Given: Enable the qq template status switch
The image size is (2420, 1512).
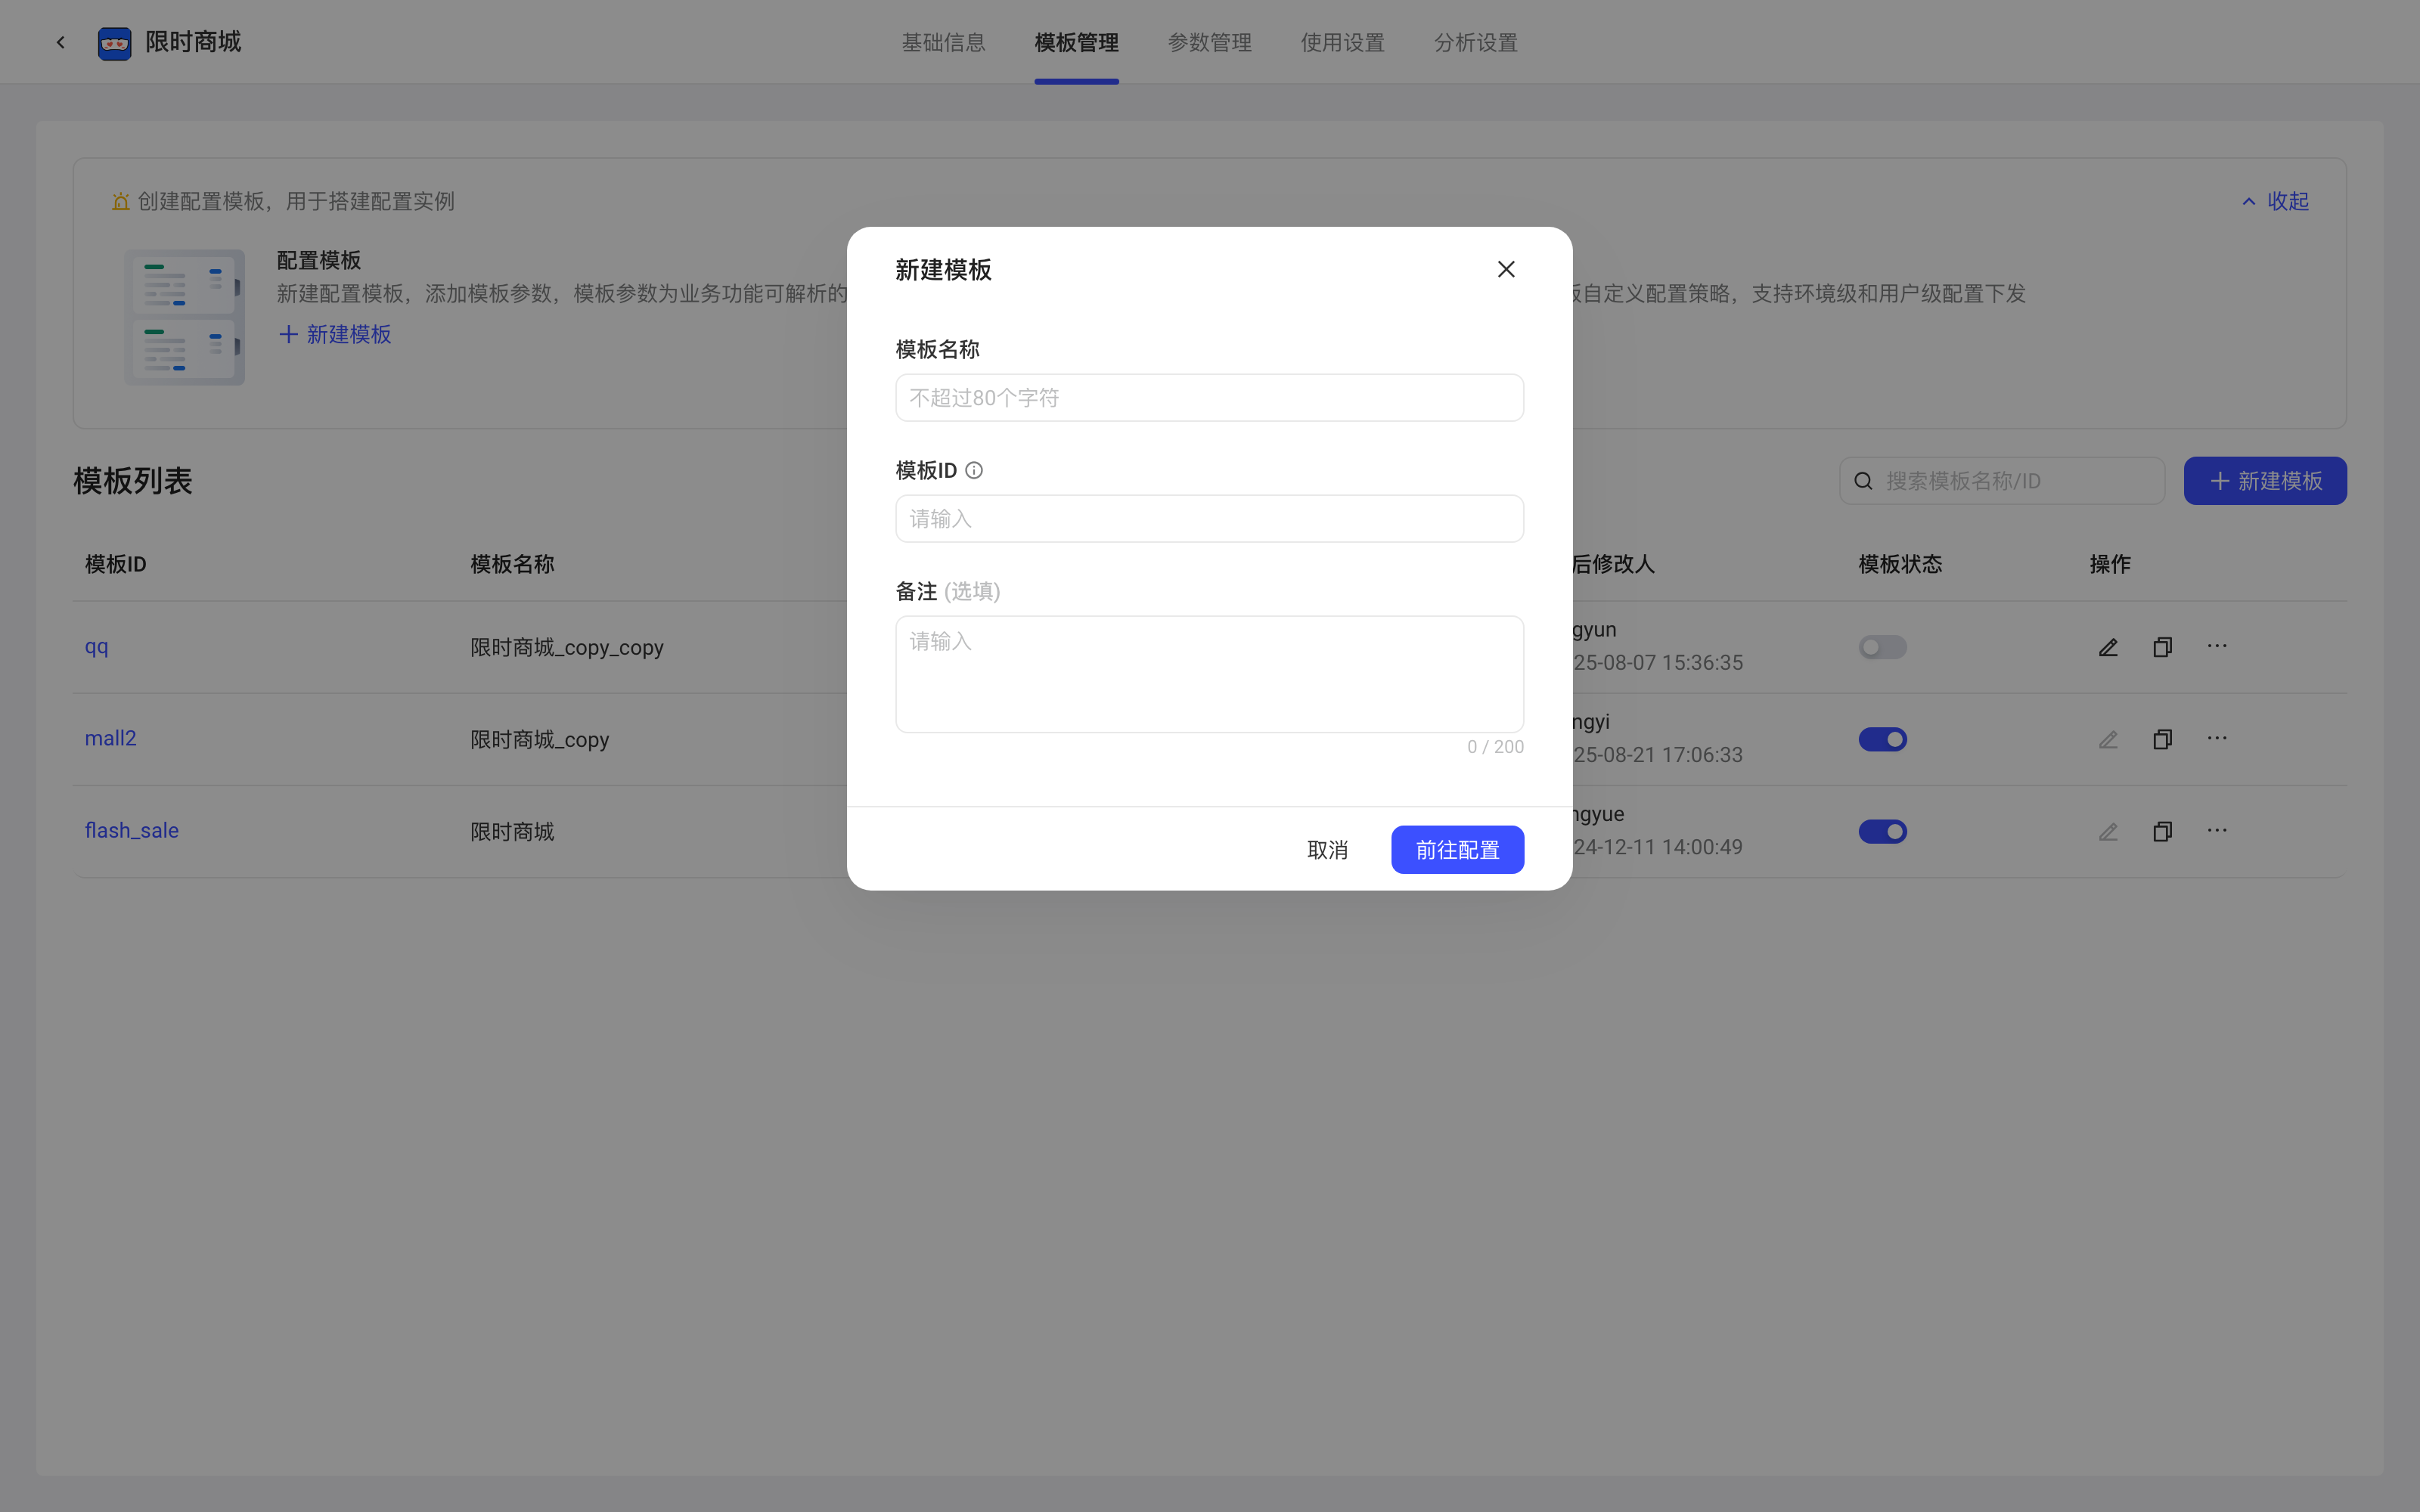Looking at the screenshot, I should (1882, 647).
